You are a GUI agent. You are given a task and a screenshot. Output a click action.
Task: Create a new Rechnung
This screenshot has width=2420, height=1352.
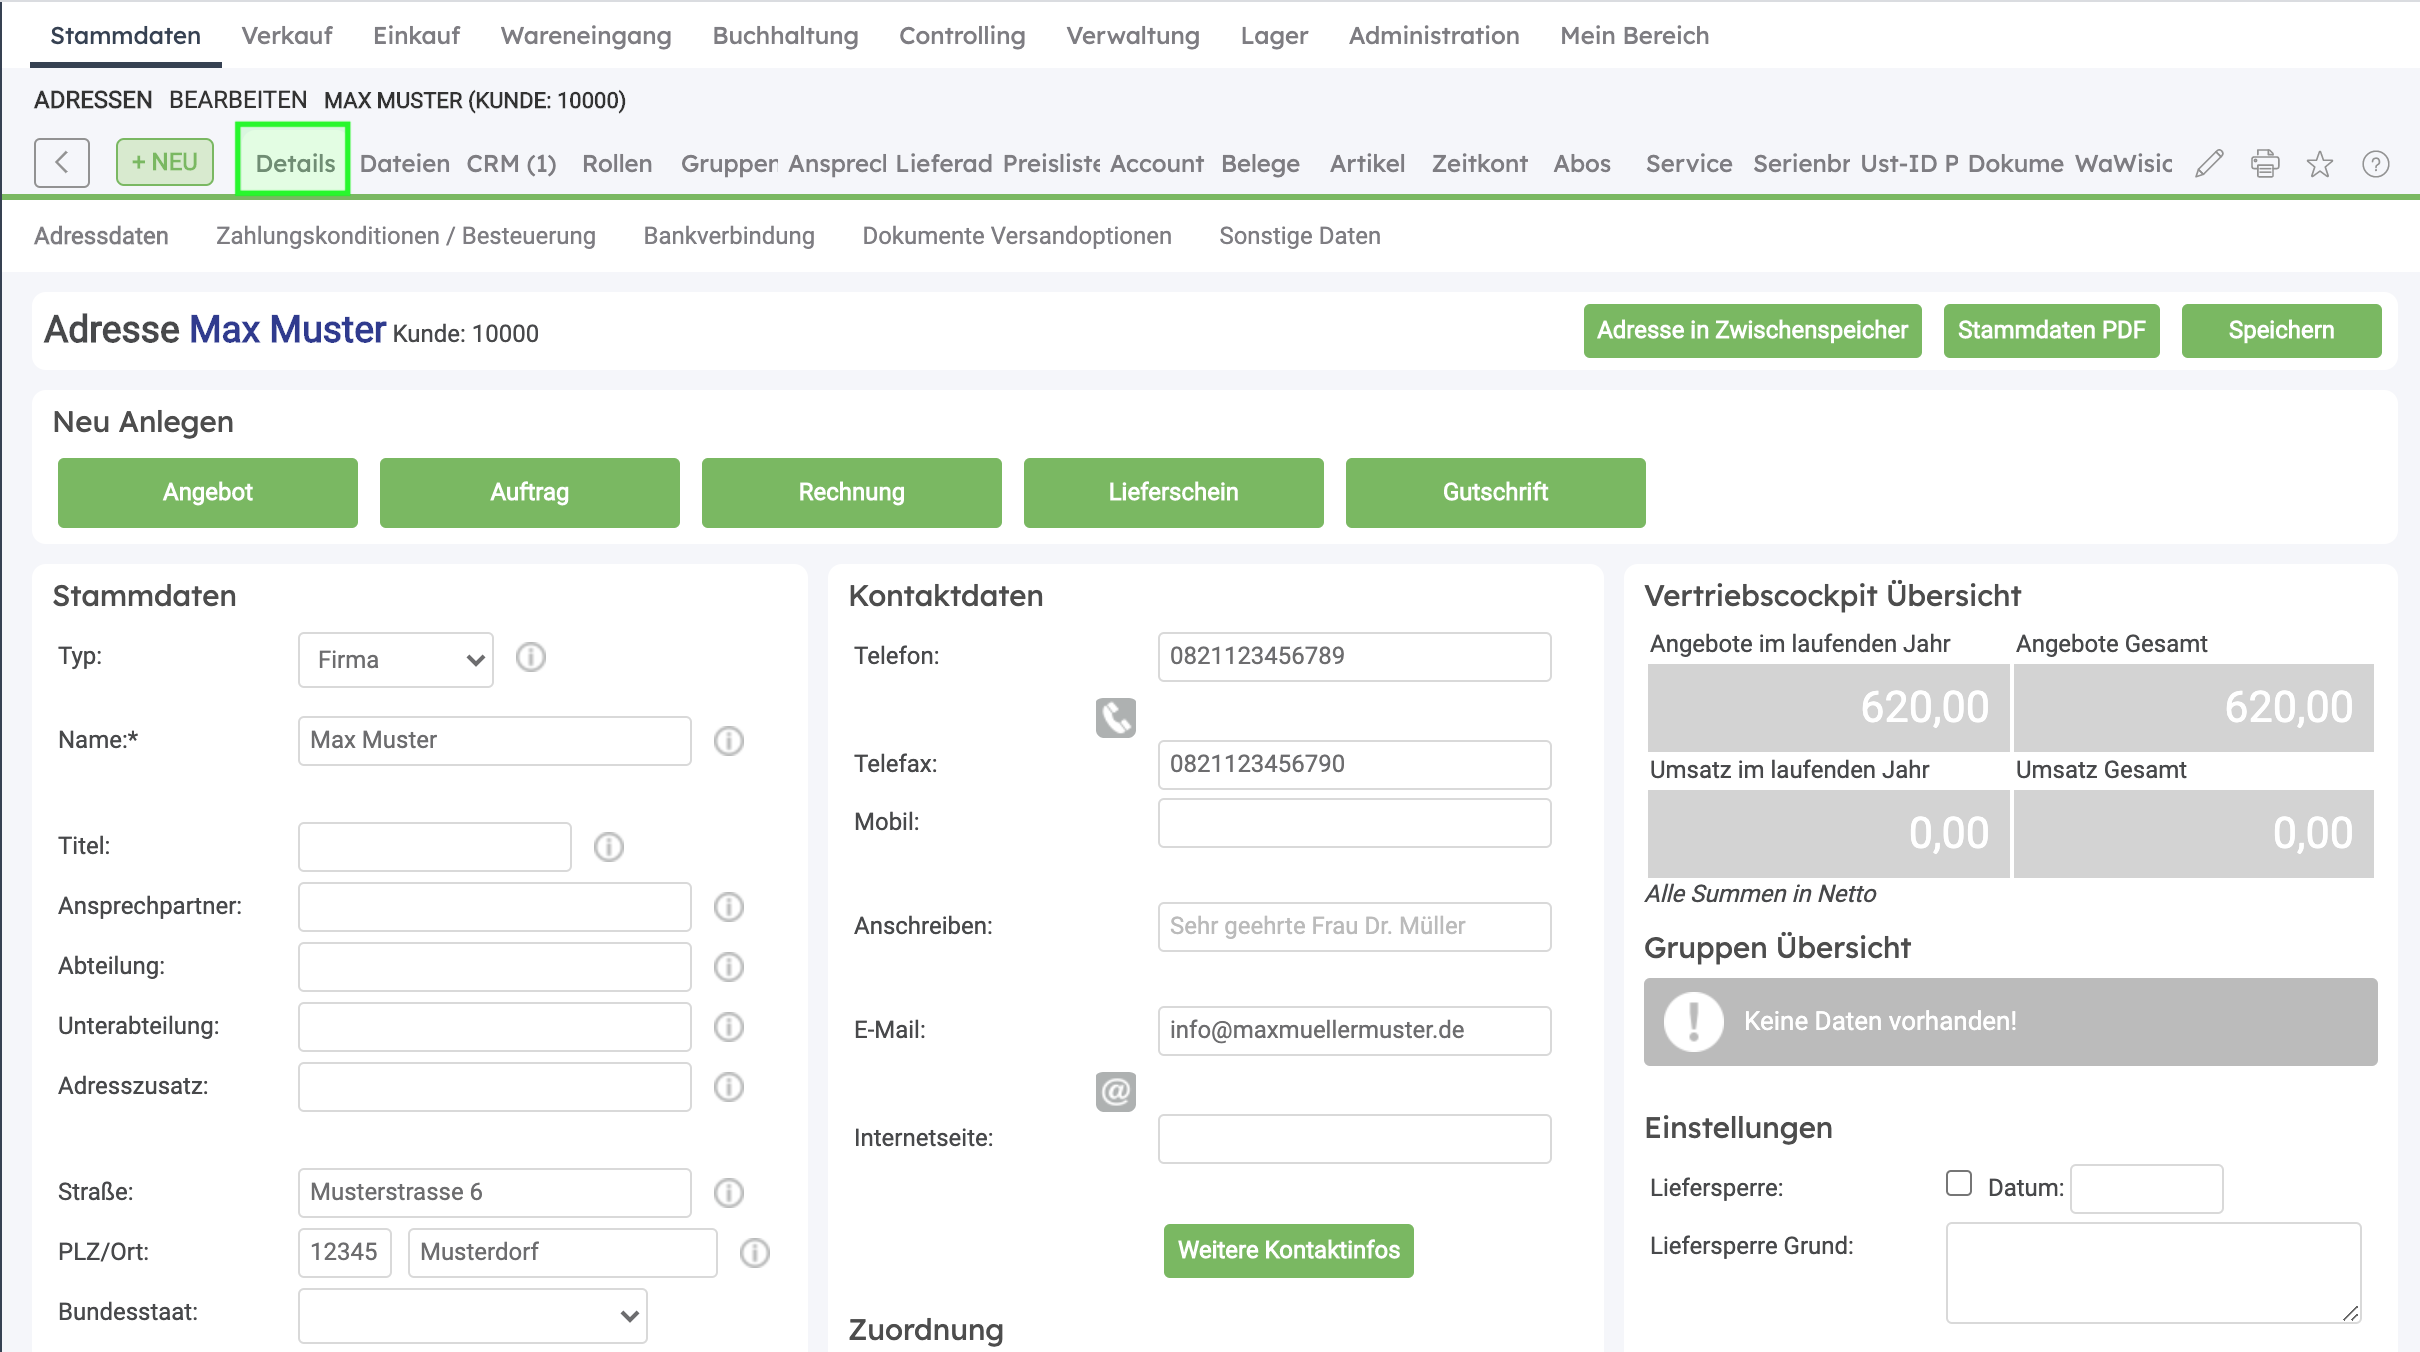point(852,492)
